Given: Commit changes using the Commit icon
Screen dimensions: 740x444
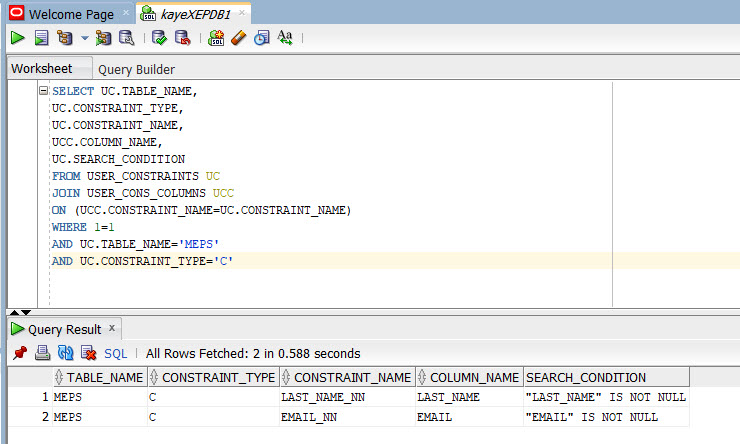Looking at the screenshot, I should point(160,38).
